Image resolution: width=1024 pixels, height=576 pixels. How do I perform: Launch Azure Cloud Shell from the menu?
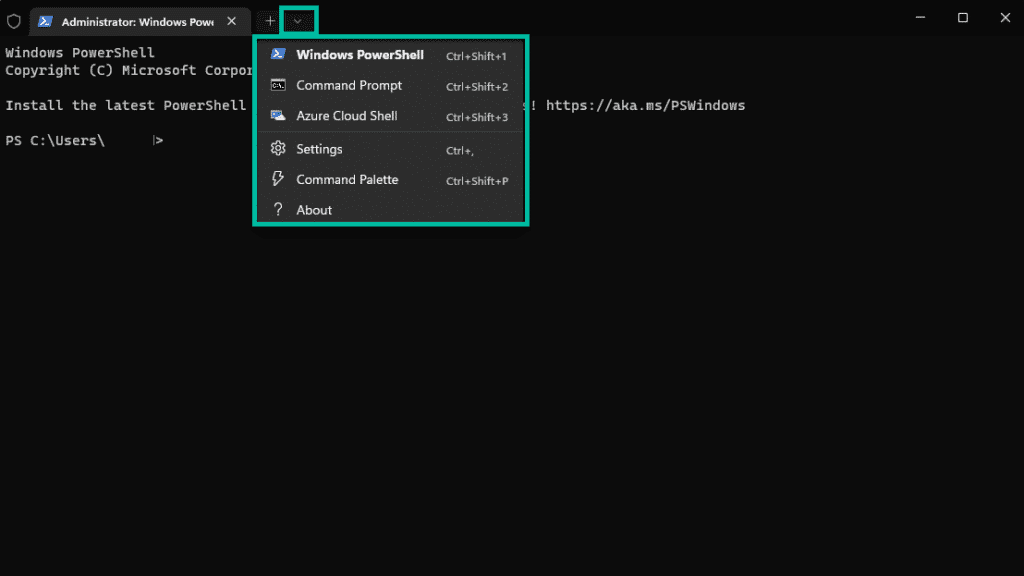(345, 117)
